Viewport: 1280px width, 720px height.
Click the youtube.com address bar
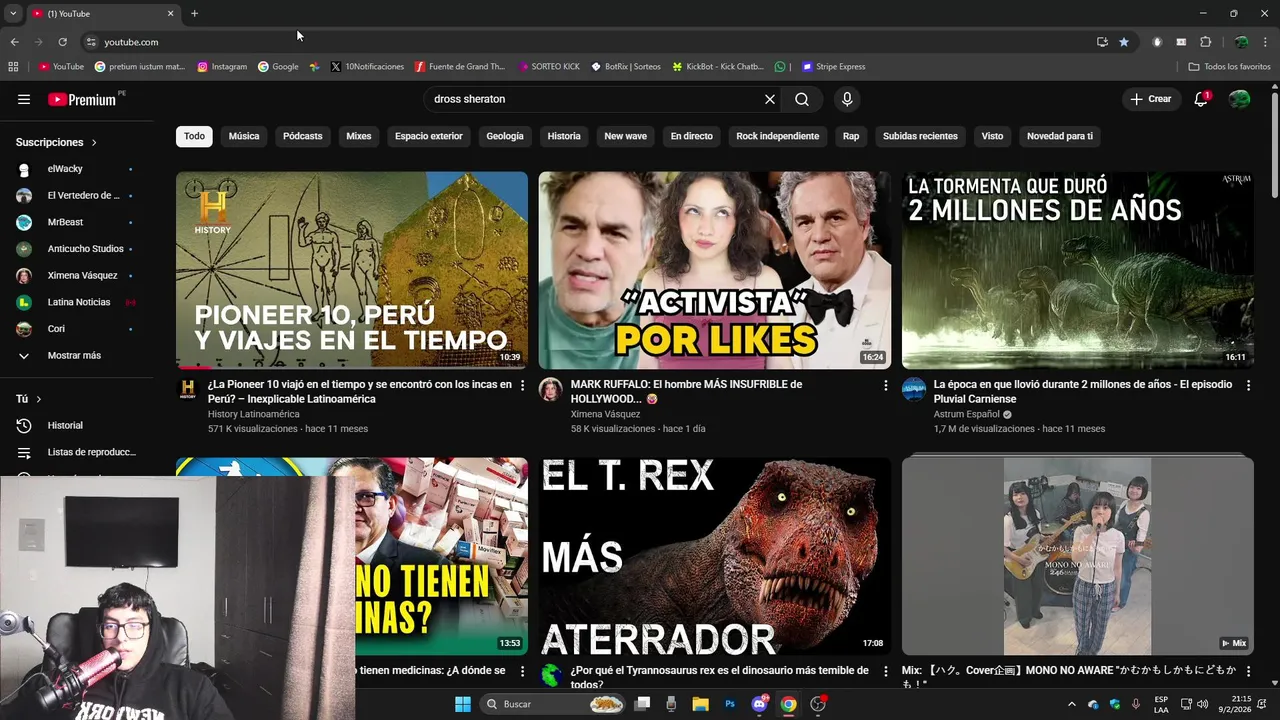(x=590, y=42)
